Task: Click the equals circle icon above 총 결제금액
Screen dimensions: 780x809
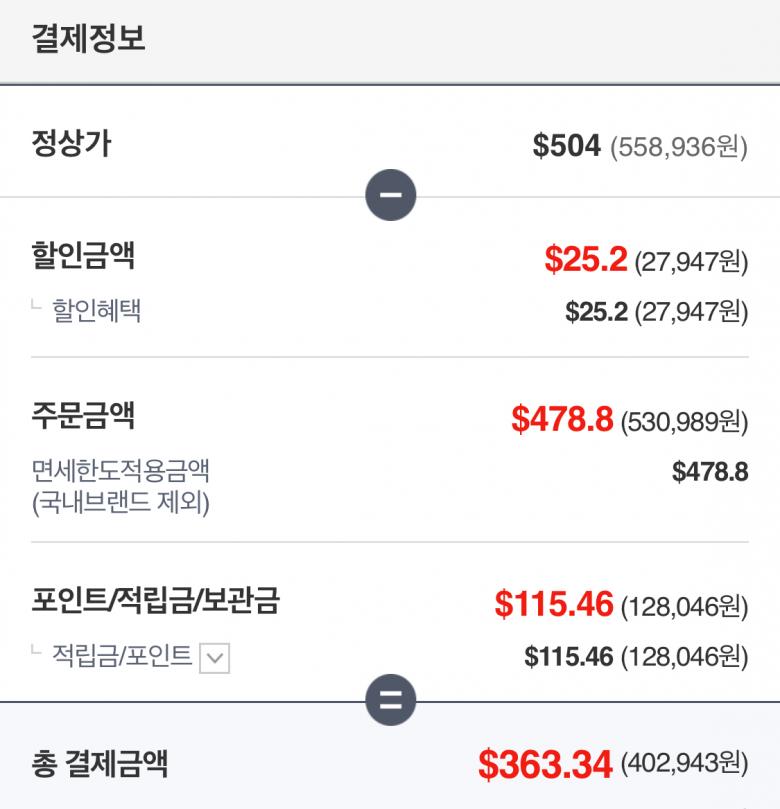Action: 390,702
